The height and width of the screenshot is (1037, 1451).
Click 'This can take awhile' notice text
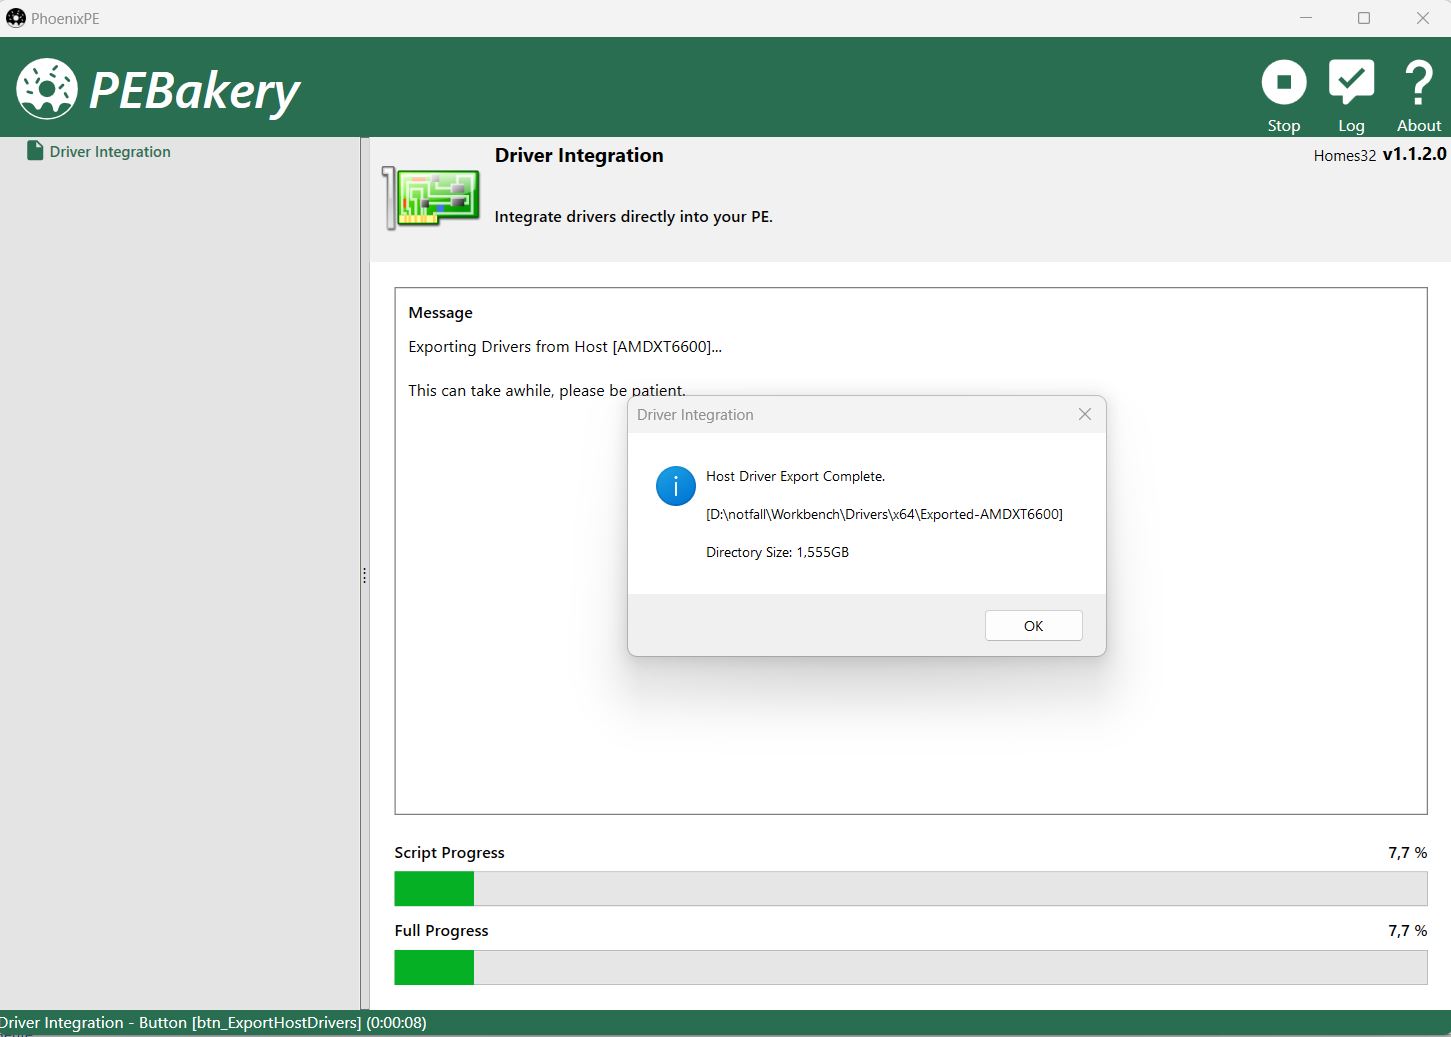[547, 390]
